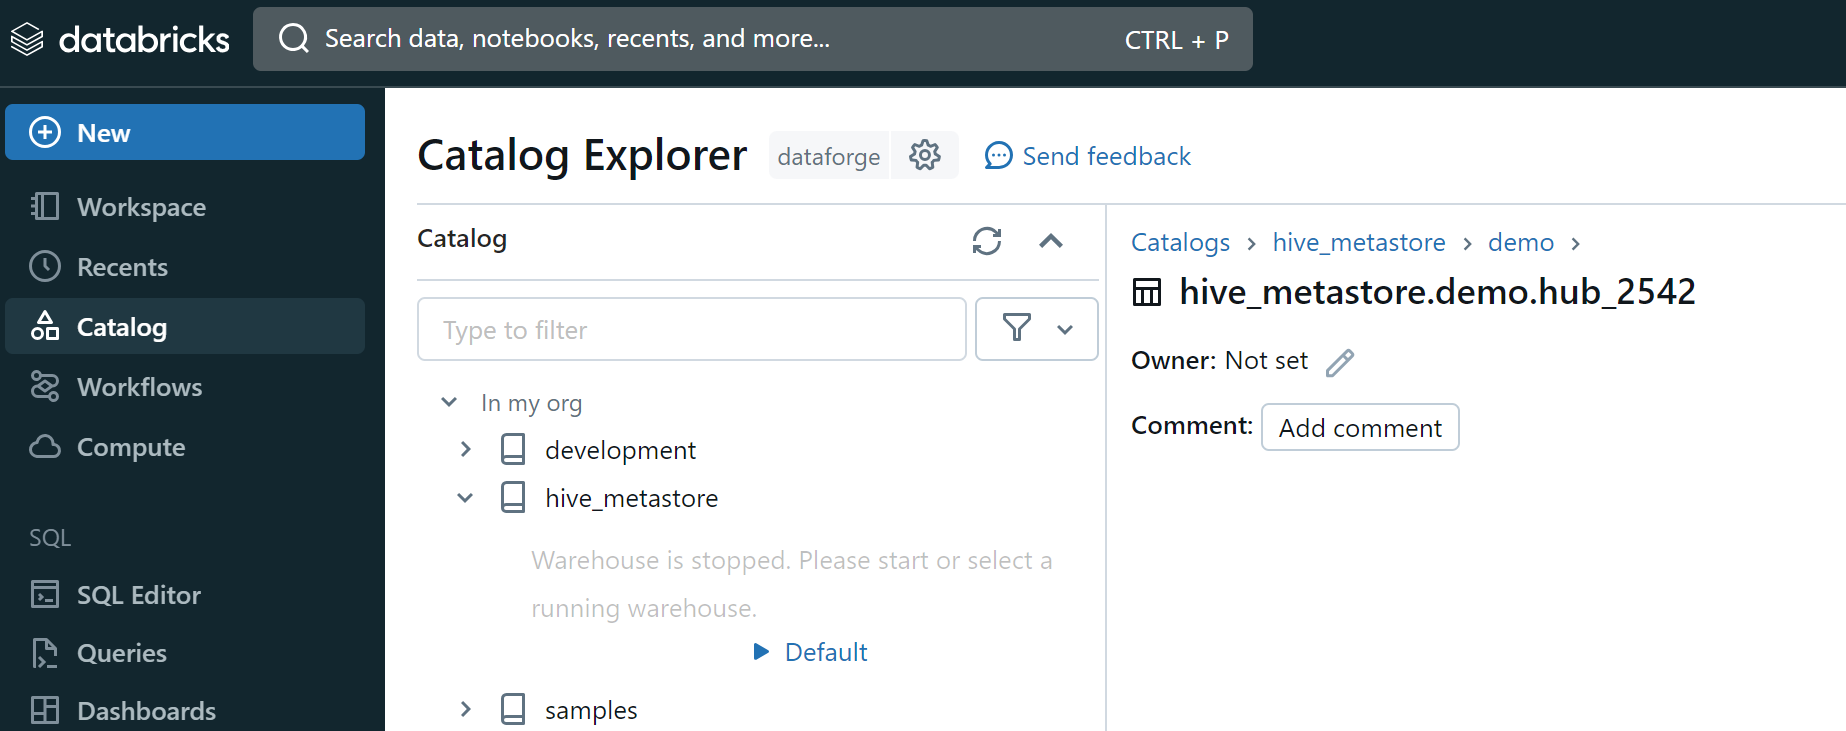Viewport: 1846px width, 731px height.
Task: Click the hive_metastore.demo.hub_2542 table title
Action: point(1437,292)
